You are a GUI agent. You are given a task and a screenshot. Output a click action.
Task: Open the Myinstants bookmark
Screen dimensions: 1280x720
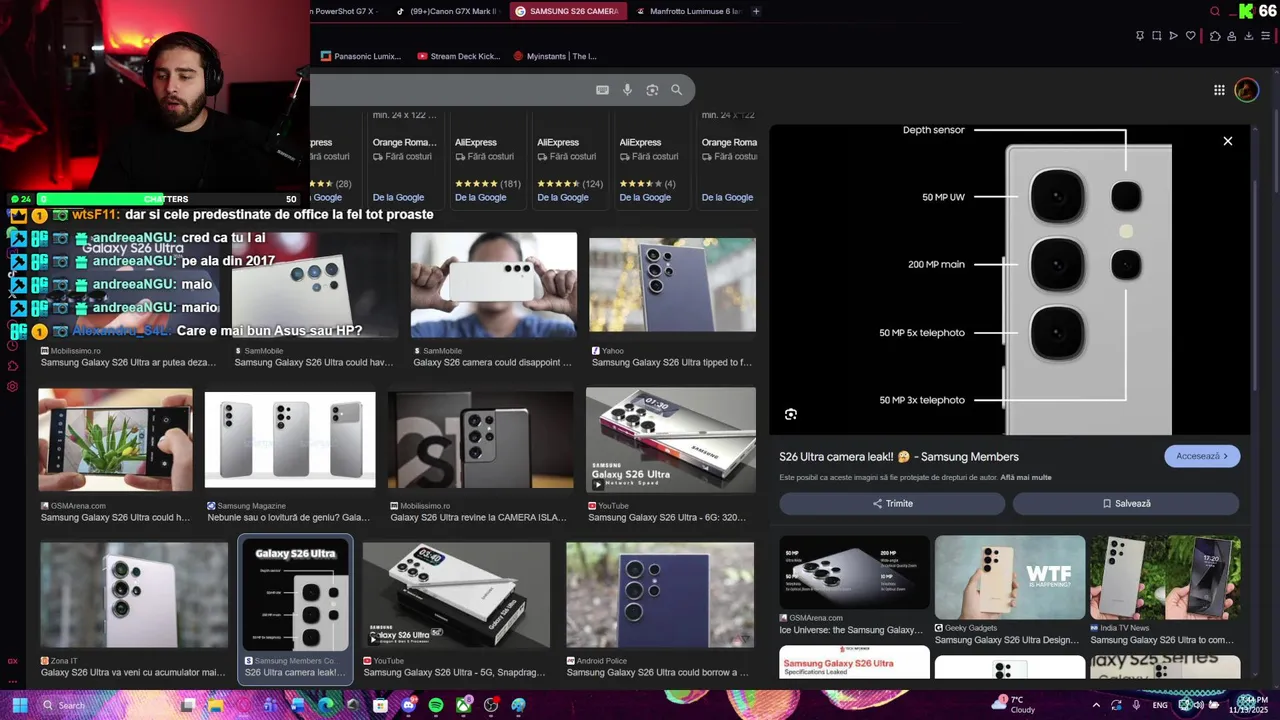pos(555,56)
